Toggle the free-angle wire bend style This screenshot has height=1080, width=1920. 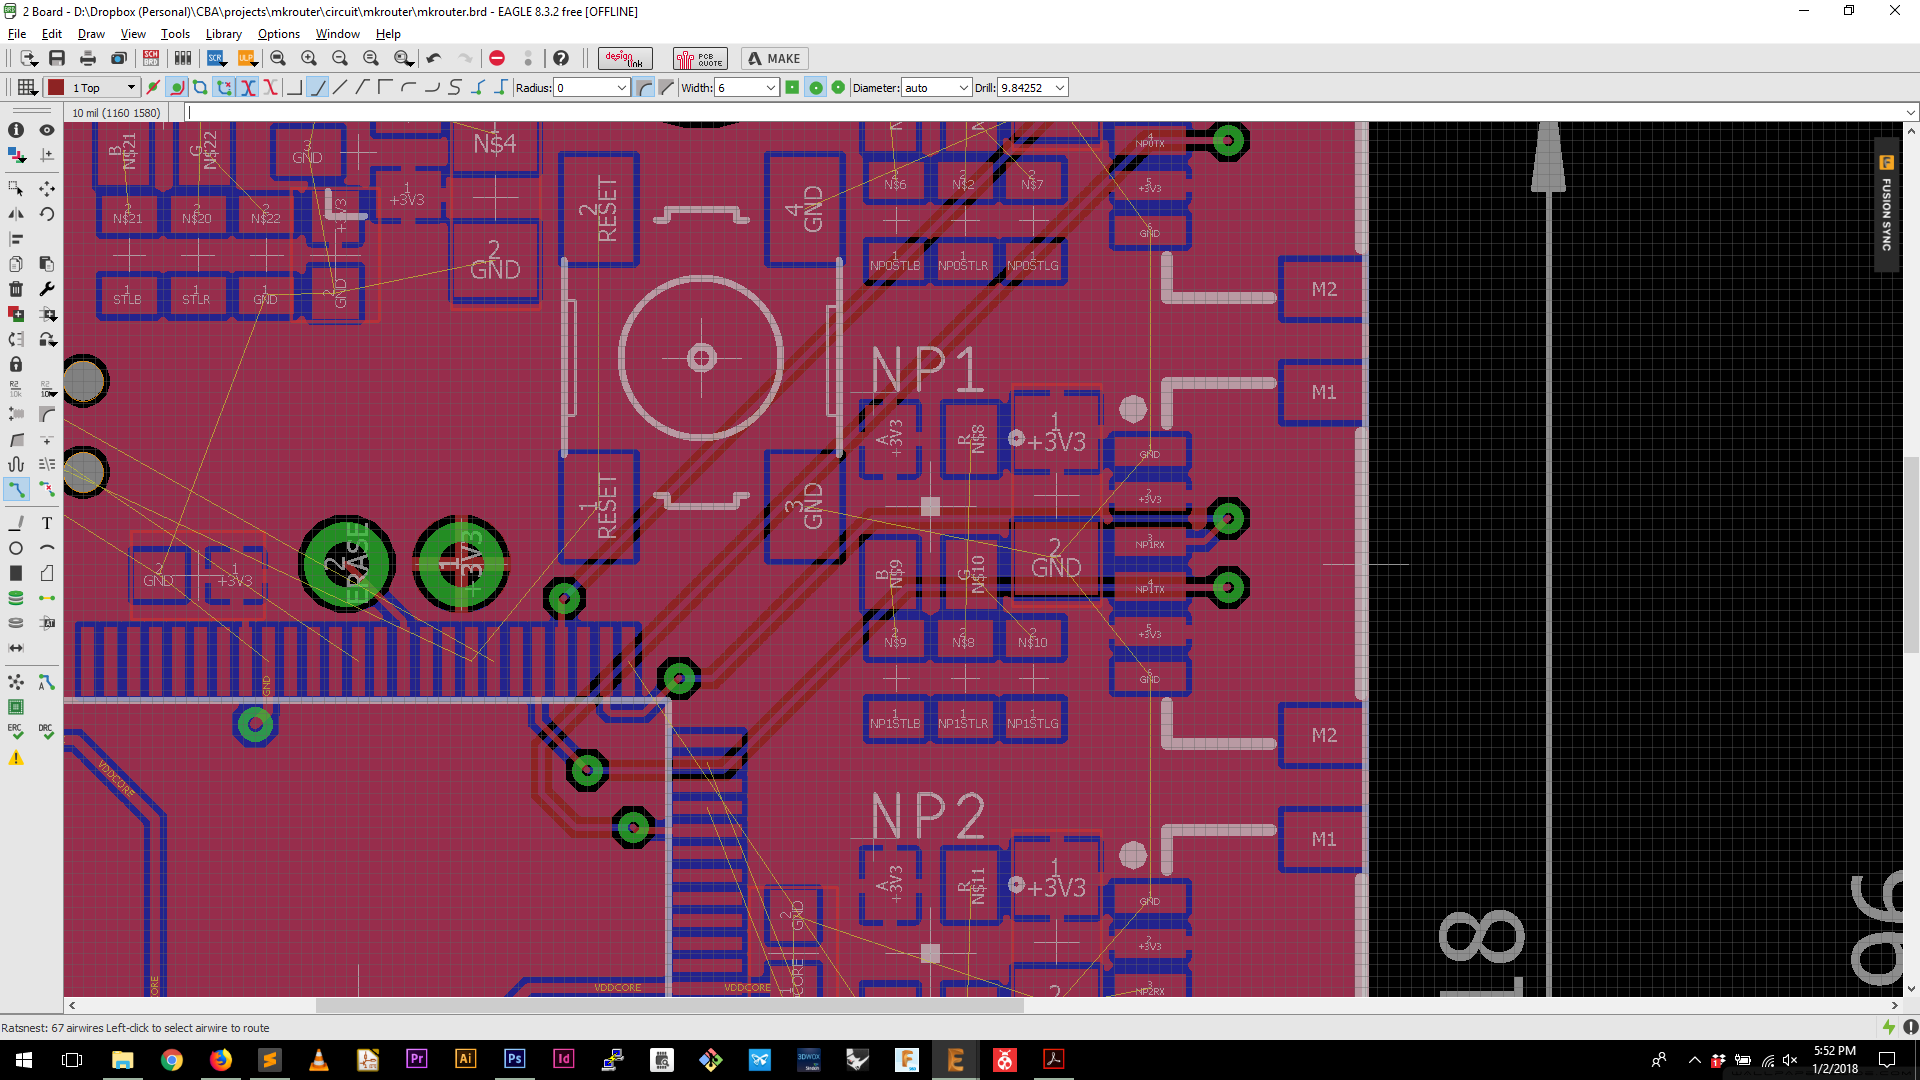[x=340, y=88]
